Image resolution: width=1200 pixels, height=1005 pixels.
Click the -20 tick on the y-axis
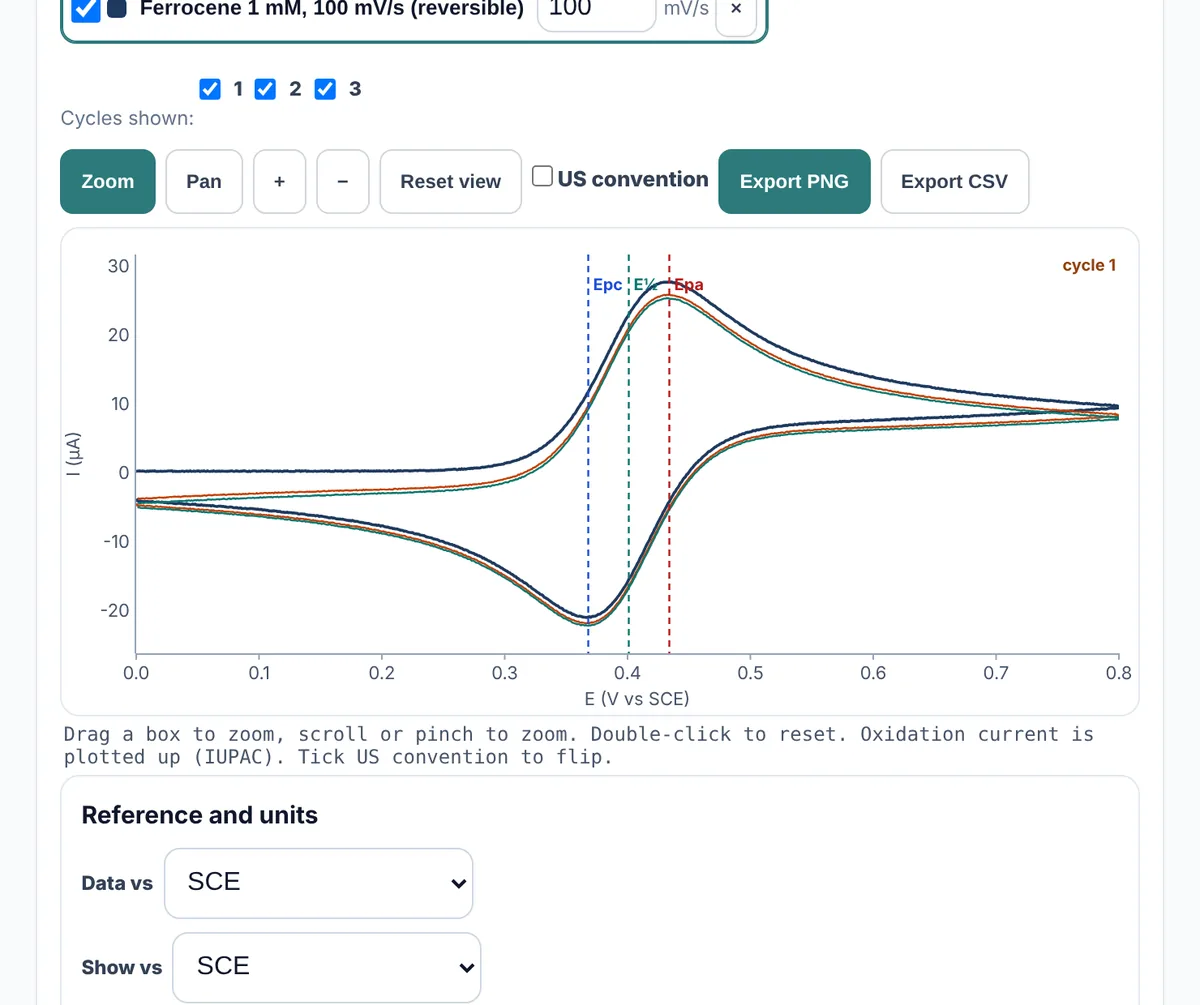pos(115,611)
